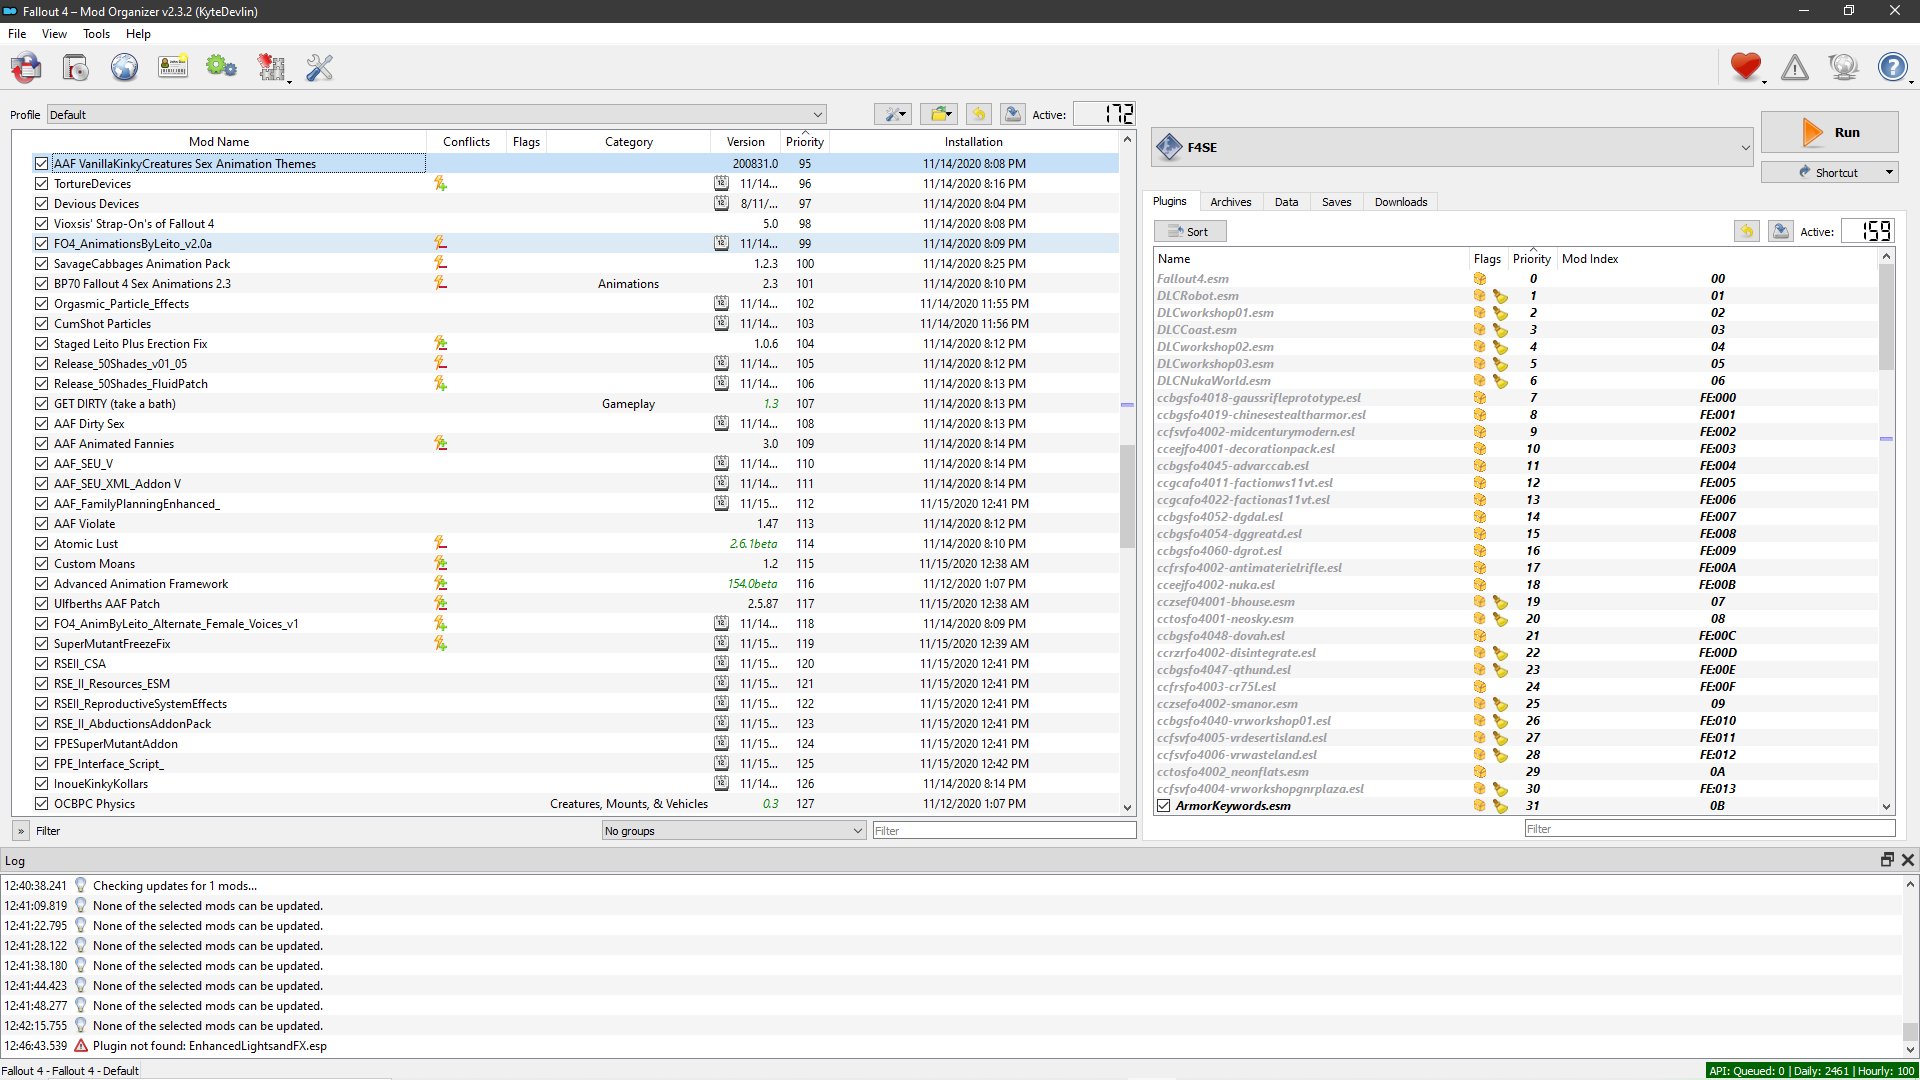Toggle ArmorKeywords.esm plugin checkbox
Viewport: 1920px width, 1080px height.
1164,806
